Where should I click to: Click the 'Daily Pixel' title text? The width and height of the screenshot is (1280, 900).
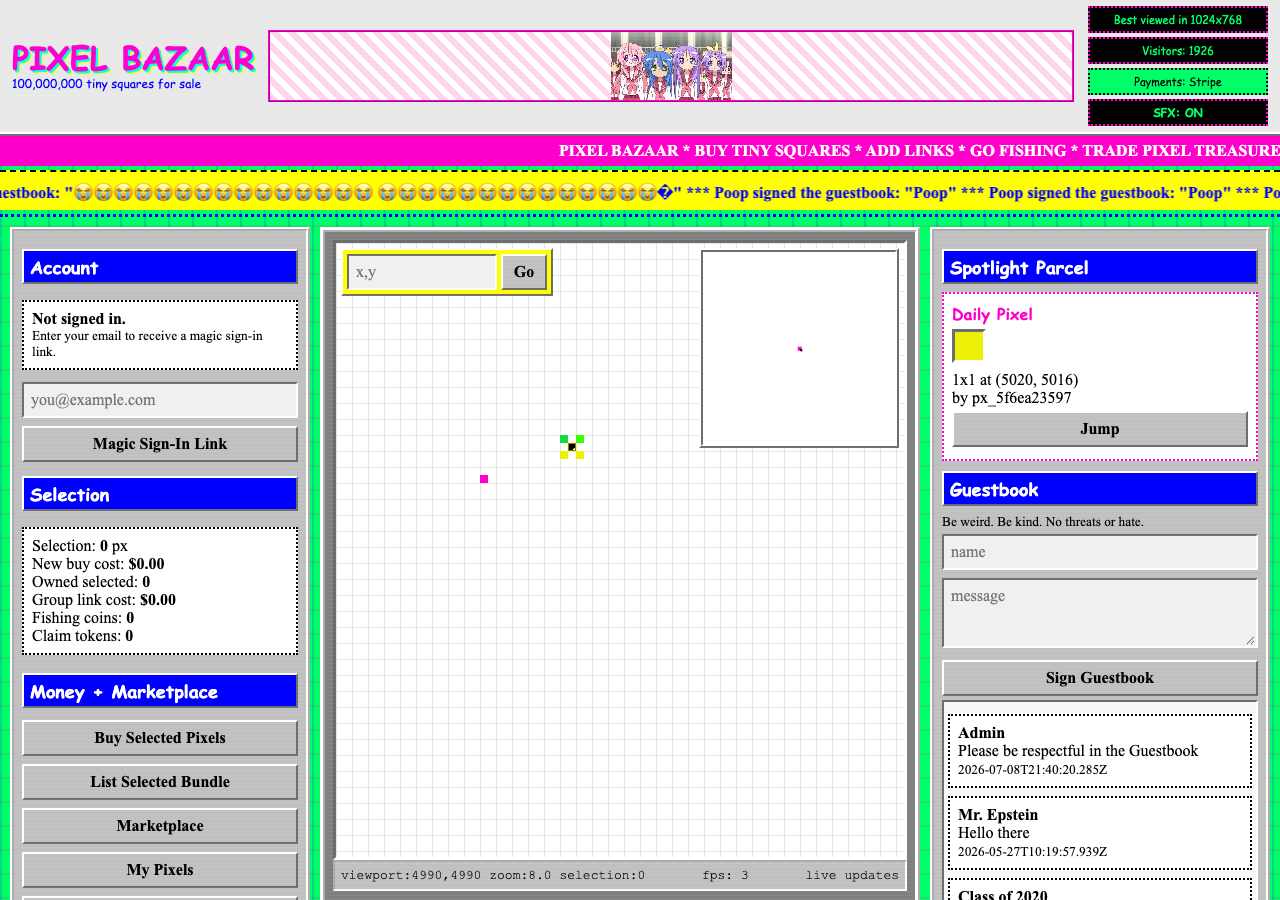coord(992,314)
